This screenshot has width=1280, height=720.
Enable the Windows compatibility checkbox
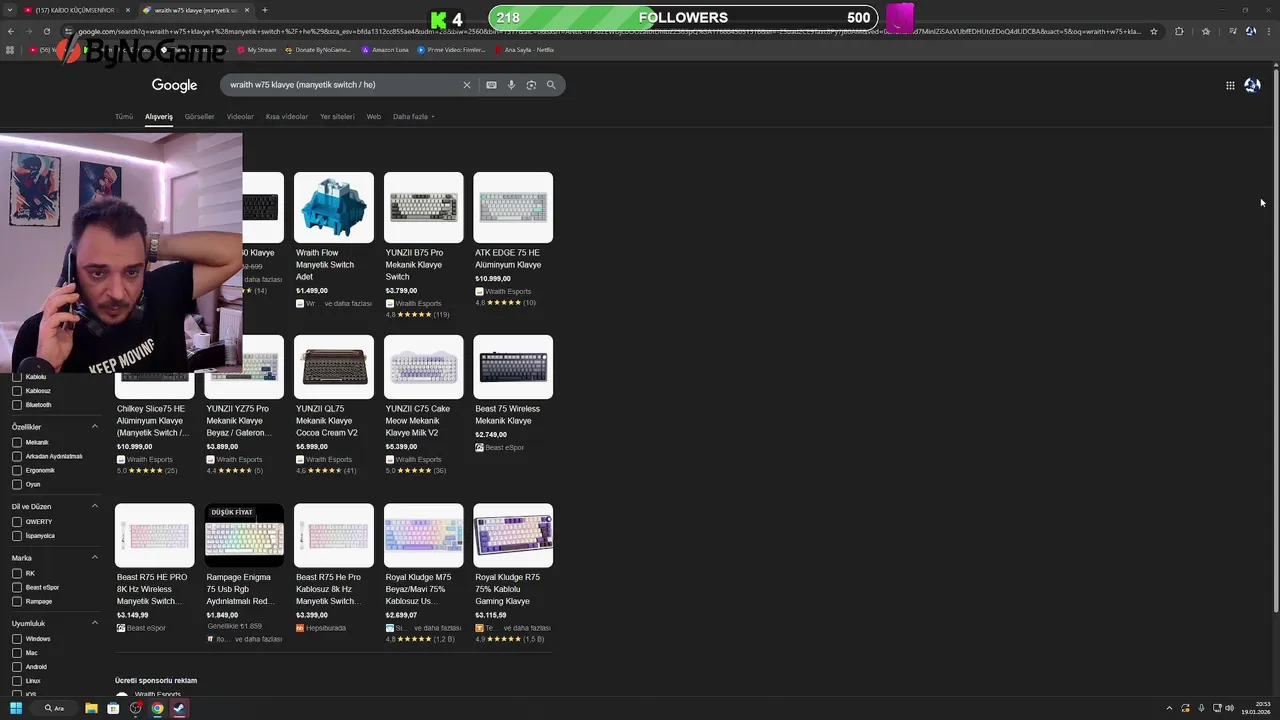[x=17, y=639]
